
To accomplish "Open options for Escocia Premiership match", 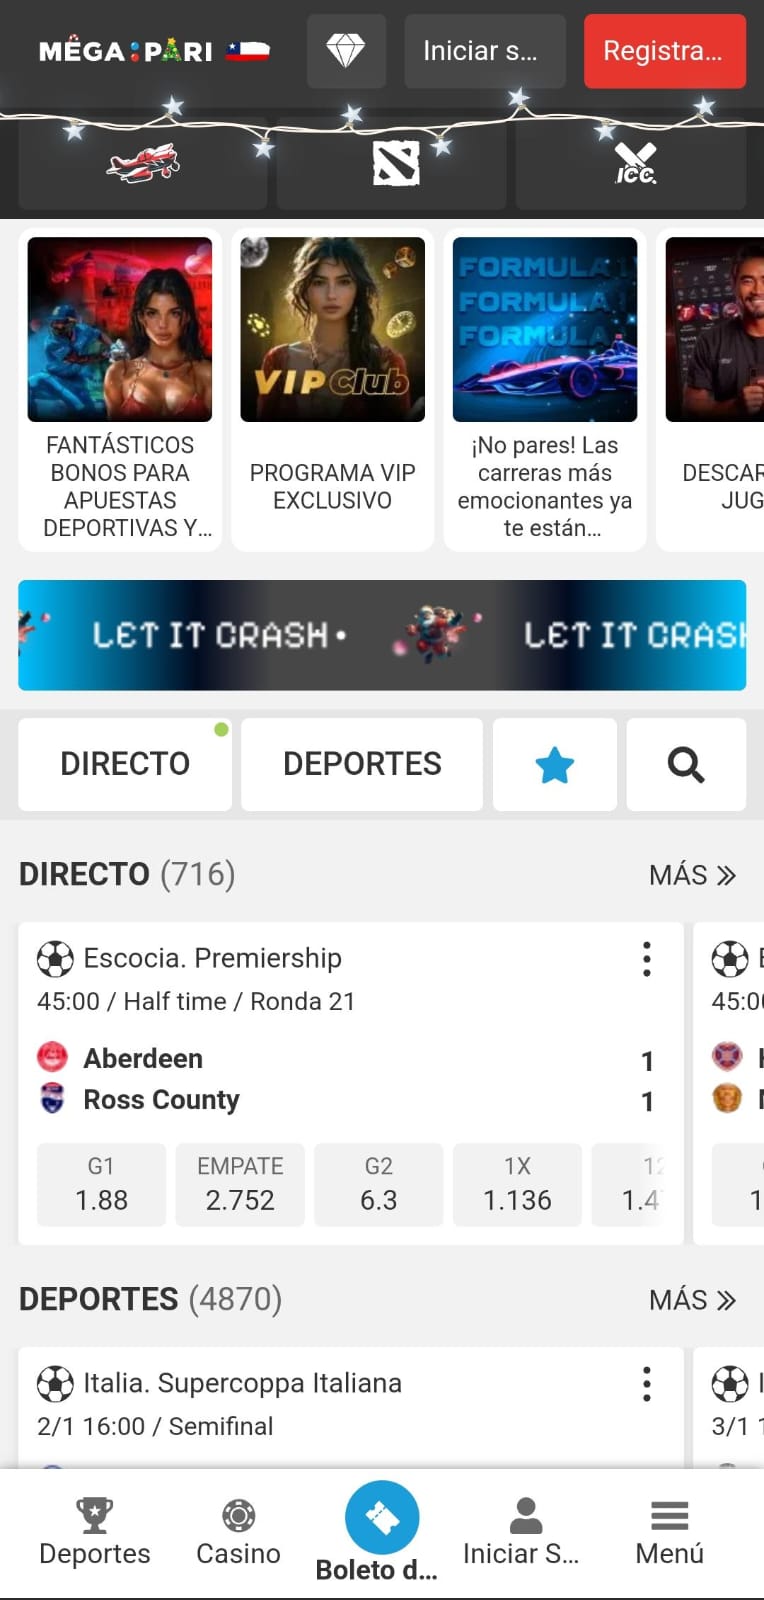I will 647,959.
